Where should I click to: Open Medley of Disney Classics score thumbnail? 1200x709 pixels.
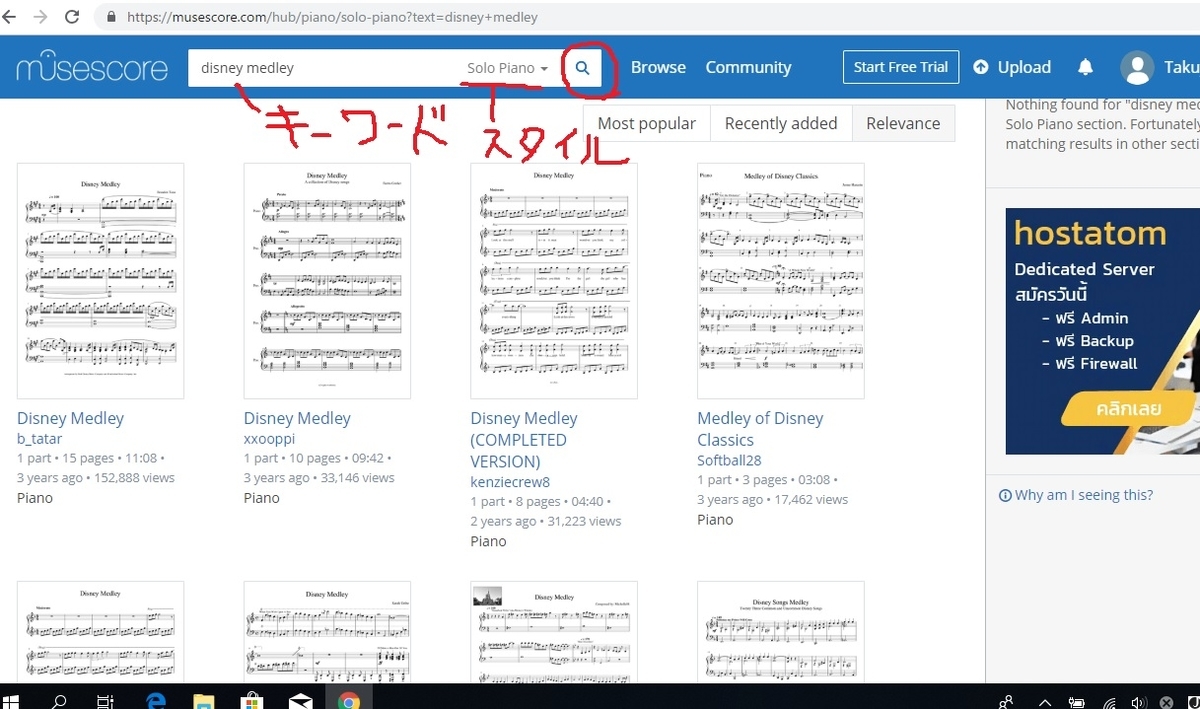(x=781, y=281)
